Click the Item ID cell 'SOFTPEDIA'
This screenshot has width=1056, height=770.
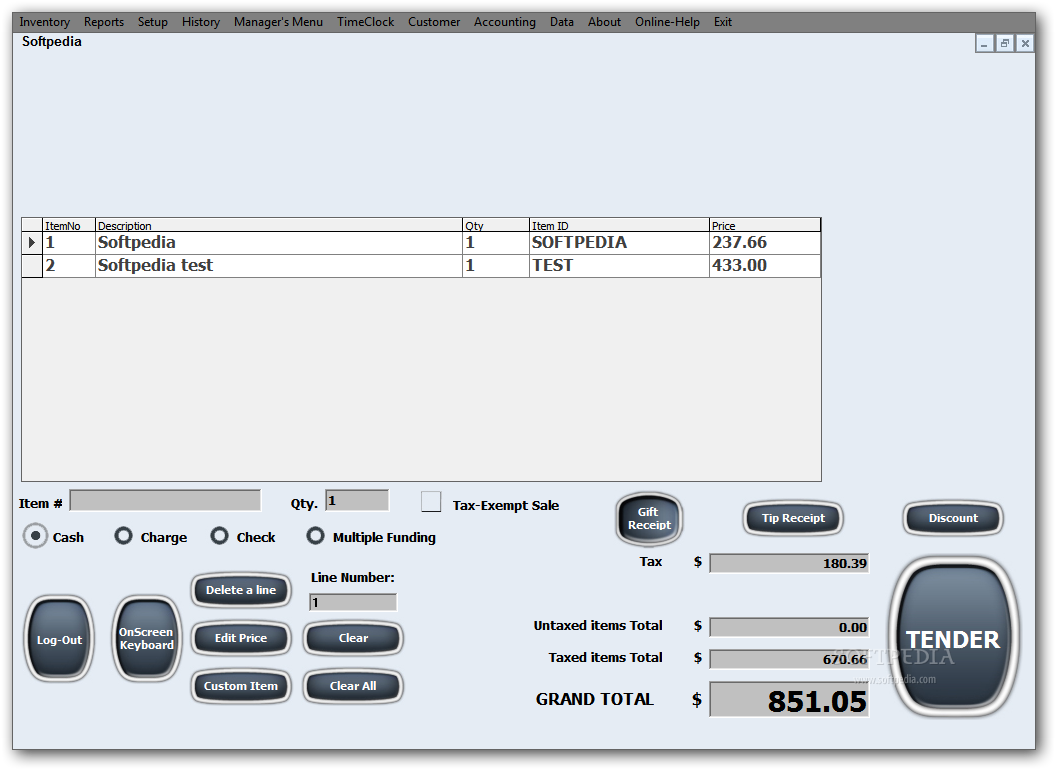tap(620, 243)
